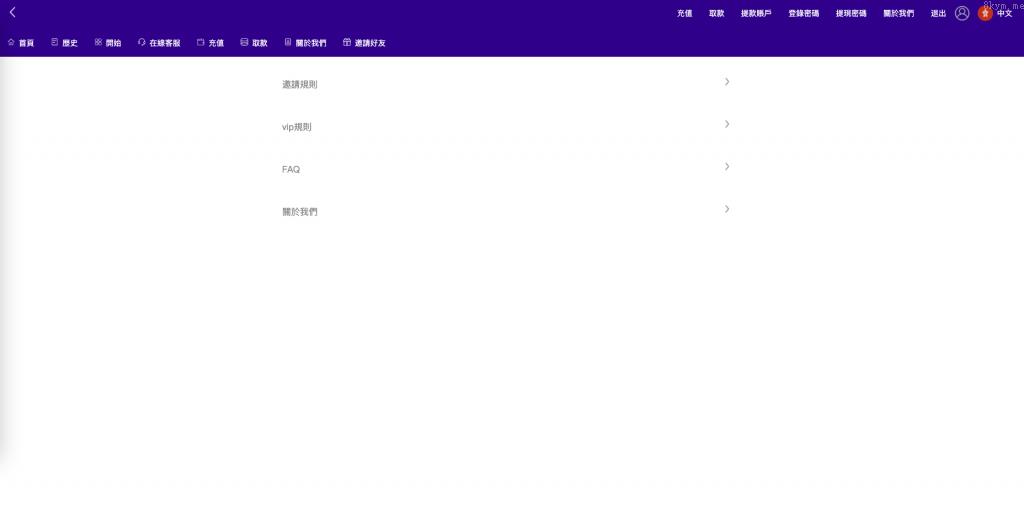Image resolution: width=1024 pixels, height=527 pixels.
Task: Click the back arrow icon
Action: [12, 12]
